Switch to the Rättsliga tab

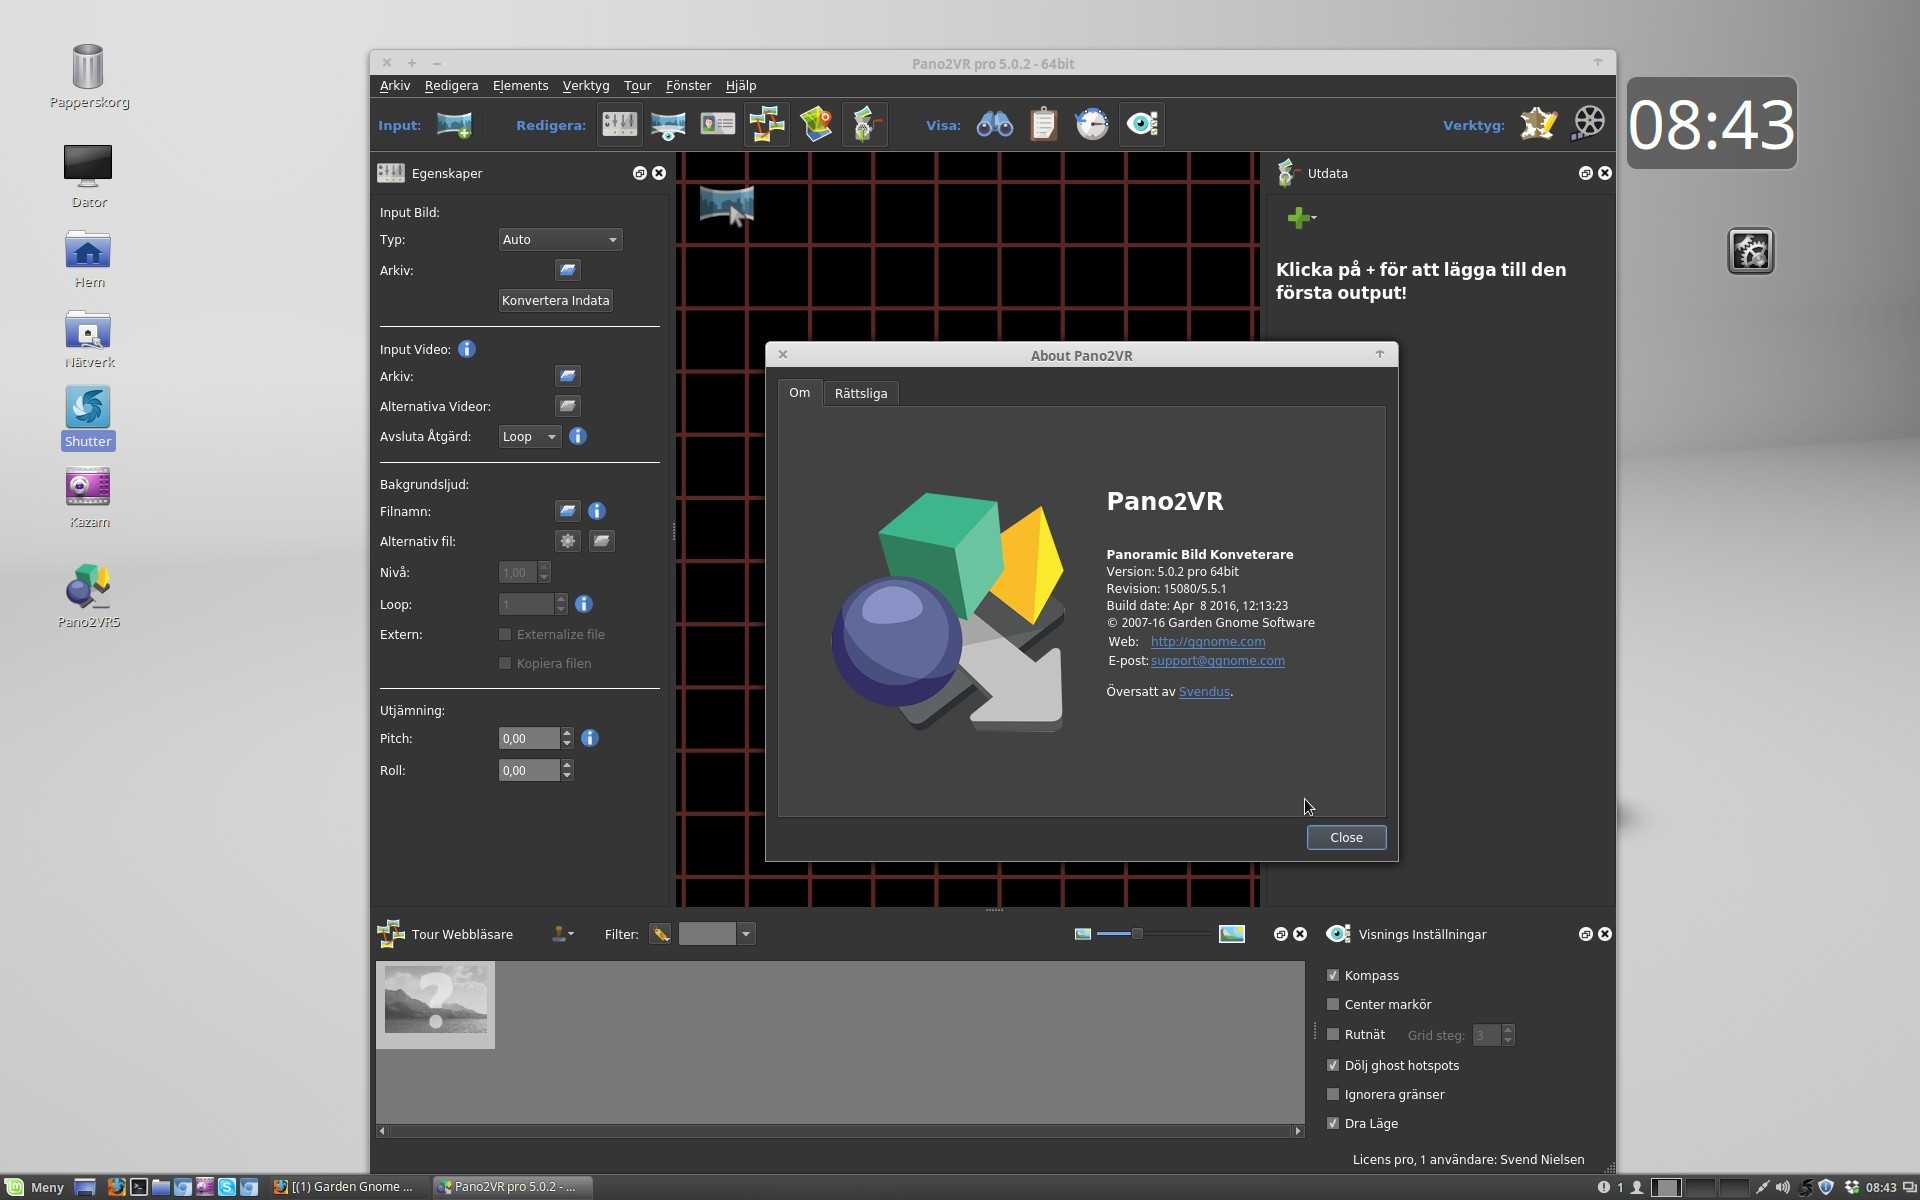861,393
